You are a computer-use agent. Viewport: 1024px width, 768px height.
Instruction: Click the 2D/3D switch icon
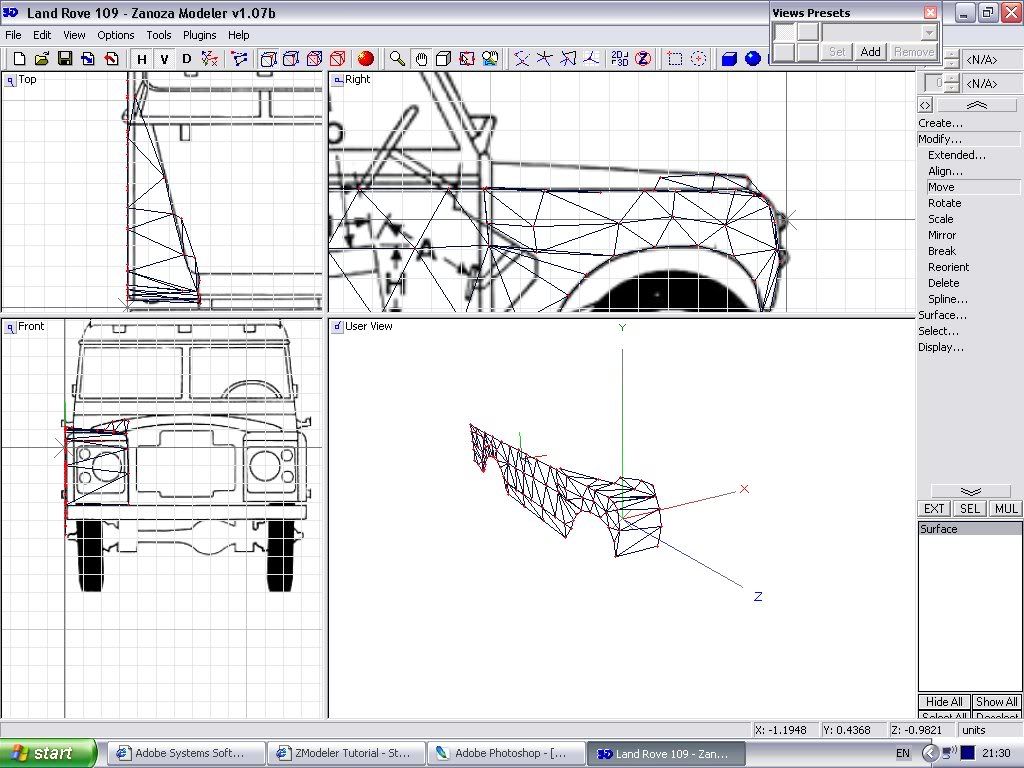[619, 59]
